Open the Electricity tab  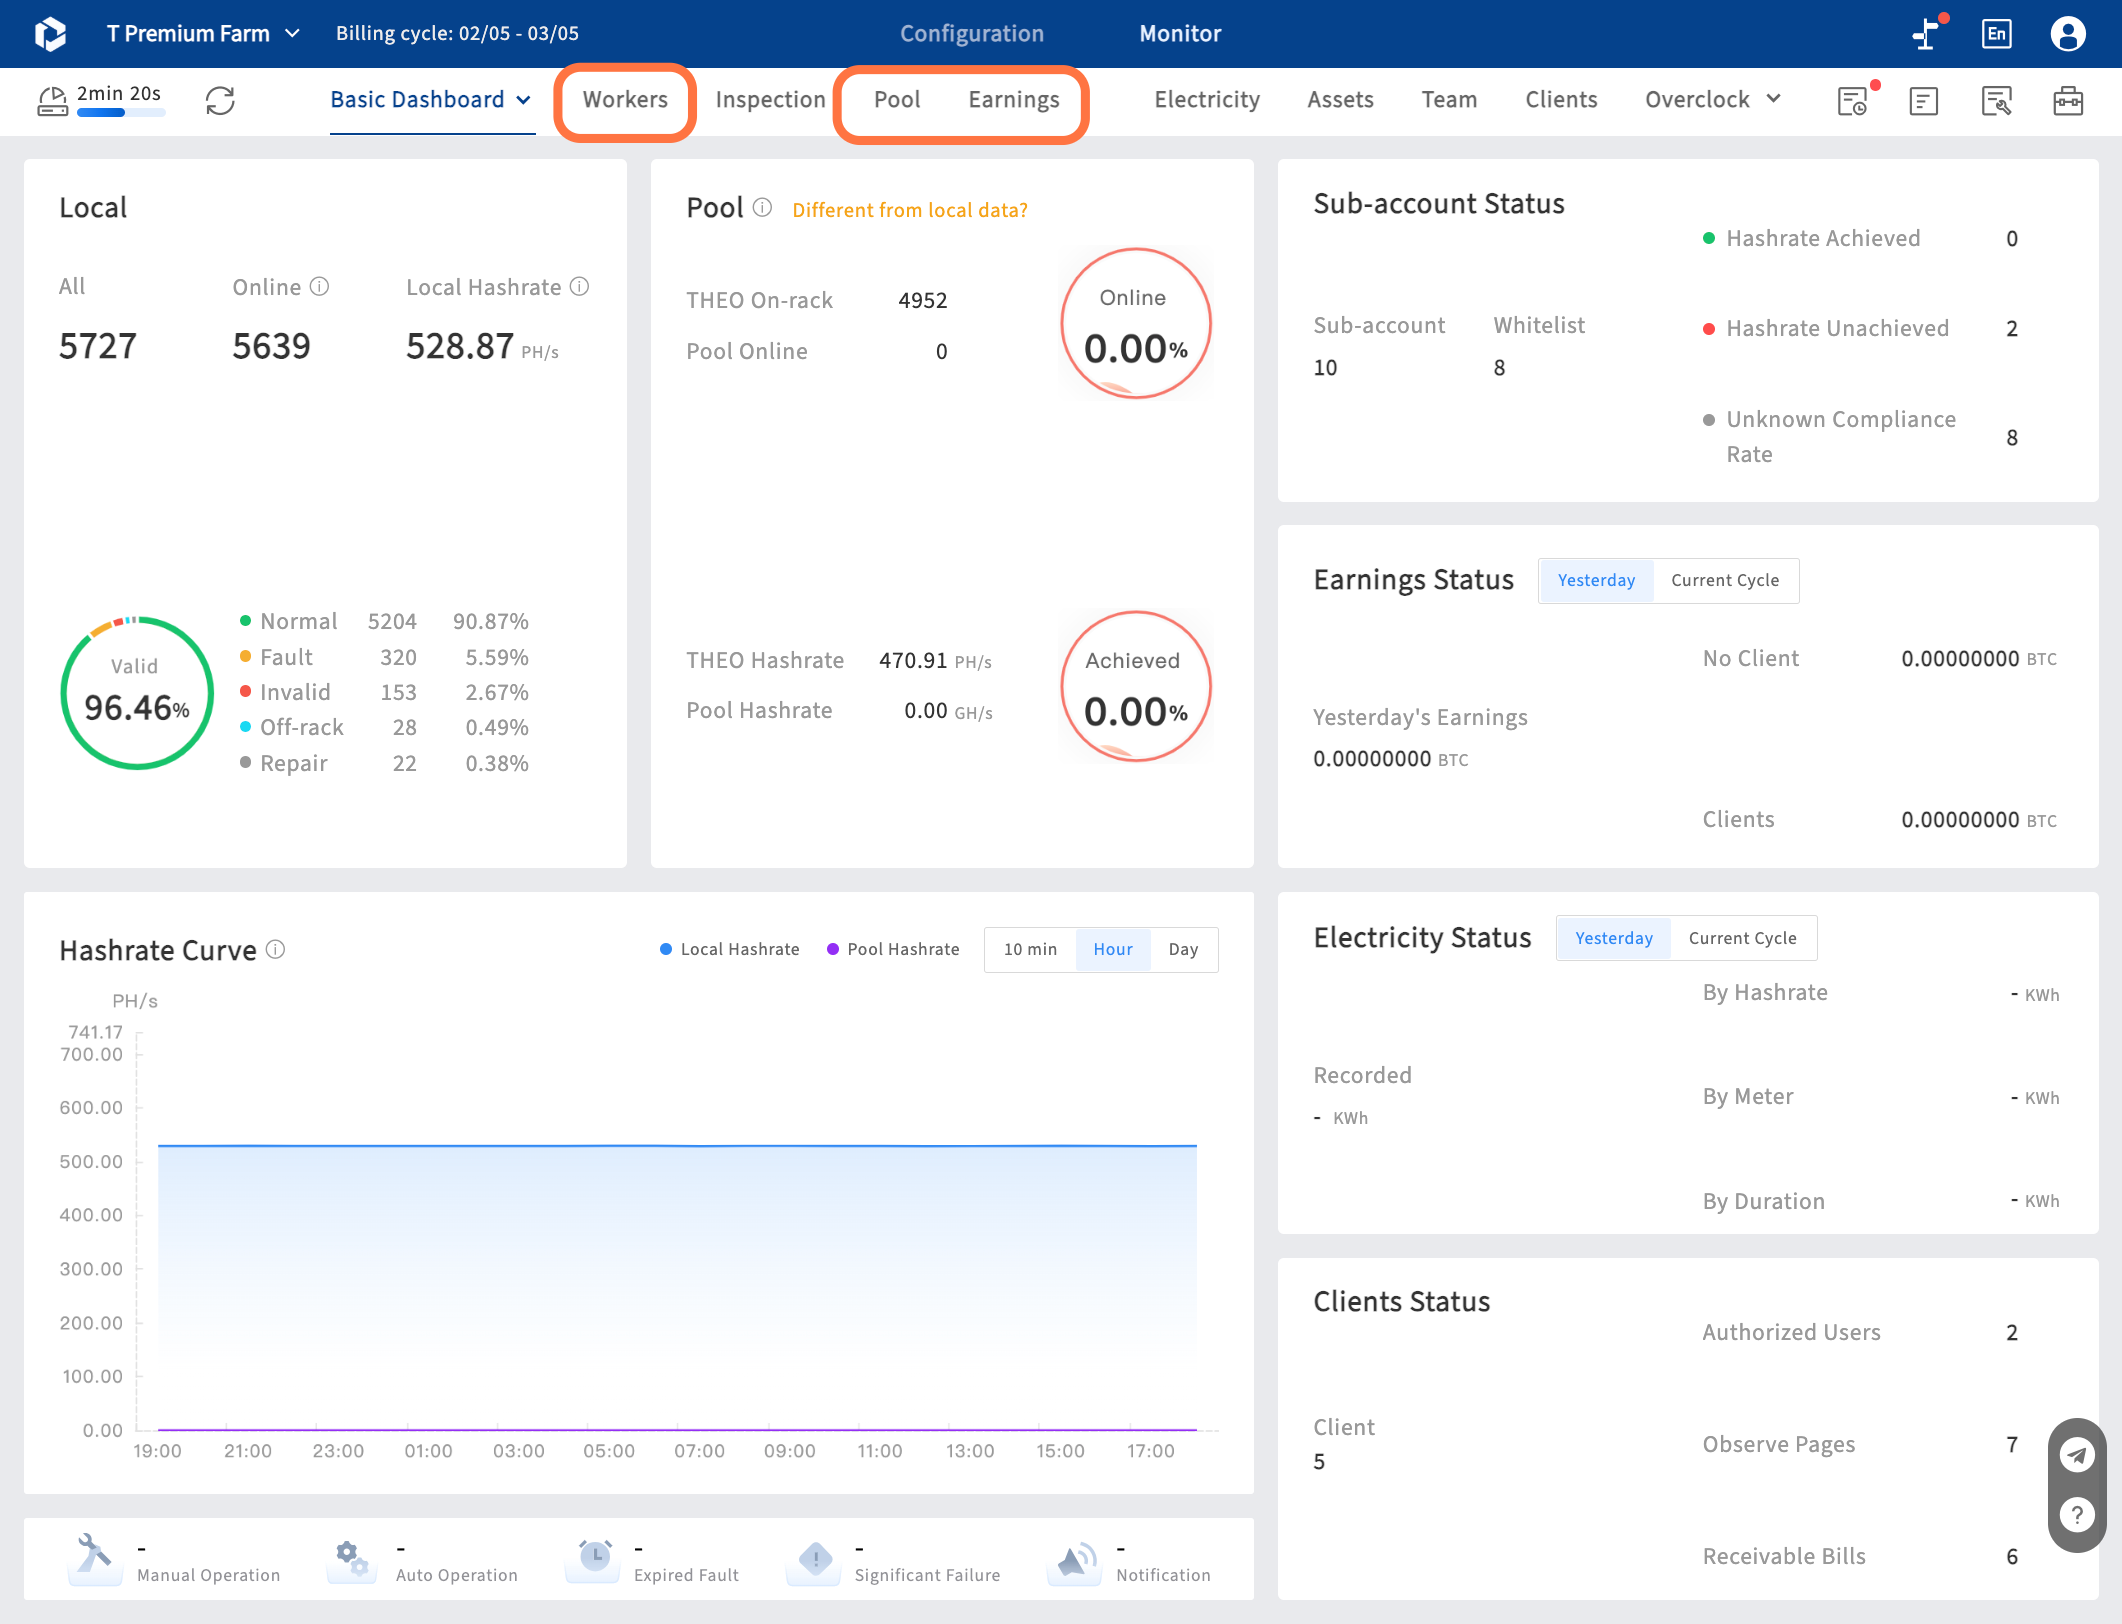(x=1207, y=100)
